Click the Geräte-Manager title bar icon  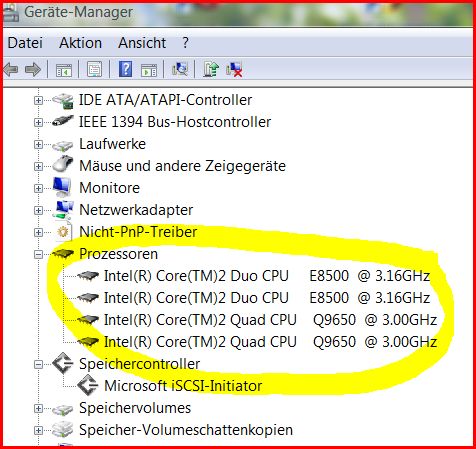pyautogui.click(x=11, y=13)
